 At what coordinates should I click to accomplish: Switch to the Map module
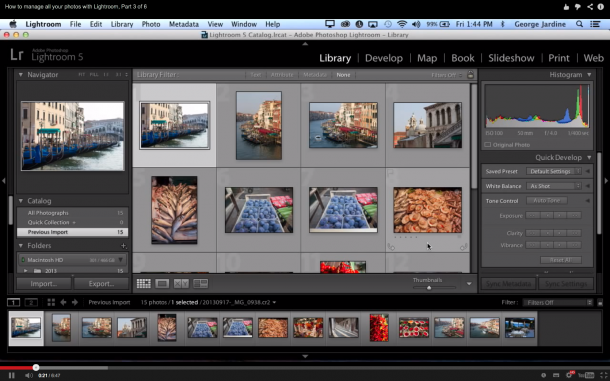click(x=427, y=58)
